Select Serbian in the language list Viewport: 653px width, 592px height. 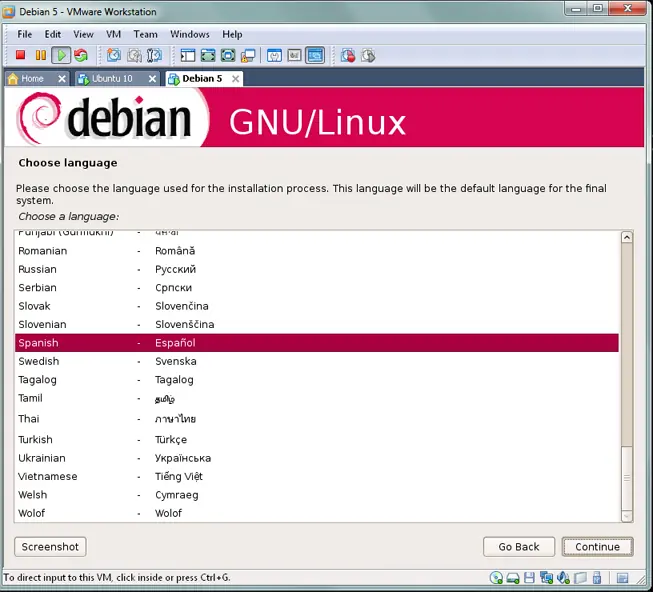[x=317, y=287]
